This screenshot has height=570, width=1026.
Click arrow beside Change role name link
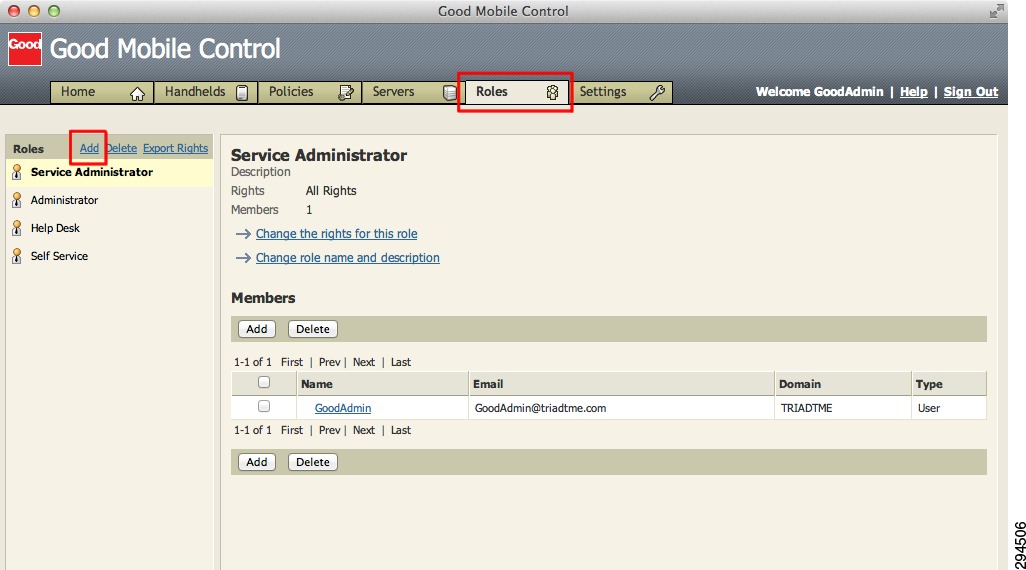(243, 258)
